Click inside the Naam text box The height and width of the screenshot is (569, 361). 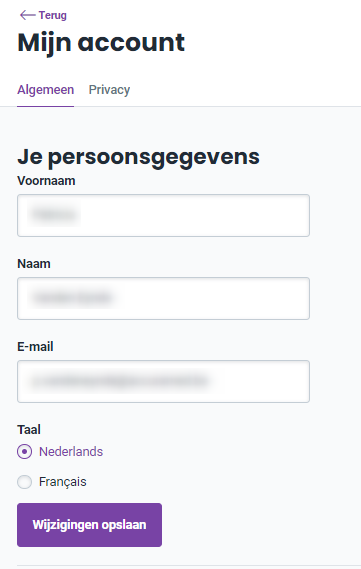(163, 299)
